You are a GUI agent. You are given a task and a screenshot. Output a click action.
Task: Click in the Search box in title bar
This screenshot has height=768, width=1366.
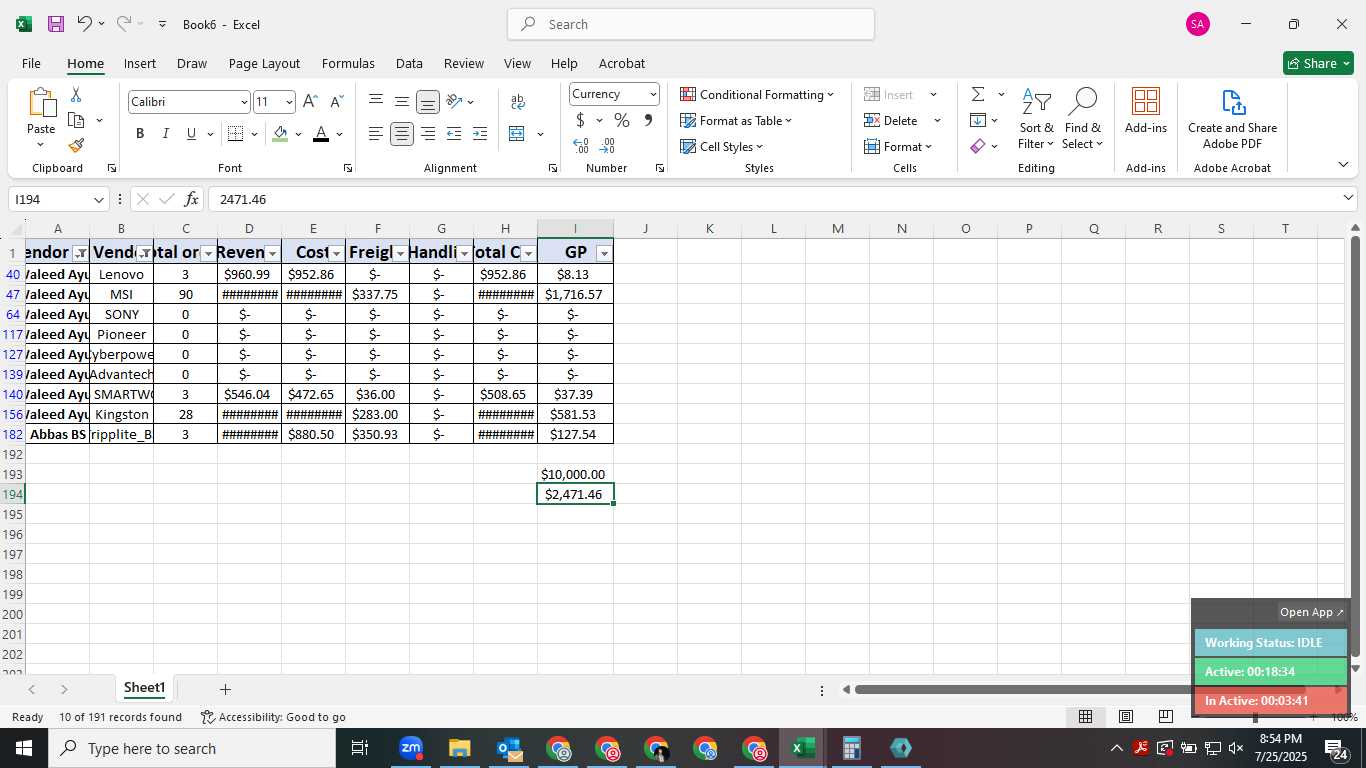point(691,24)
